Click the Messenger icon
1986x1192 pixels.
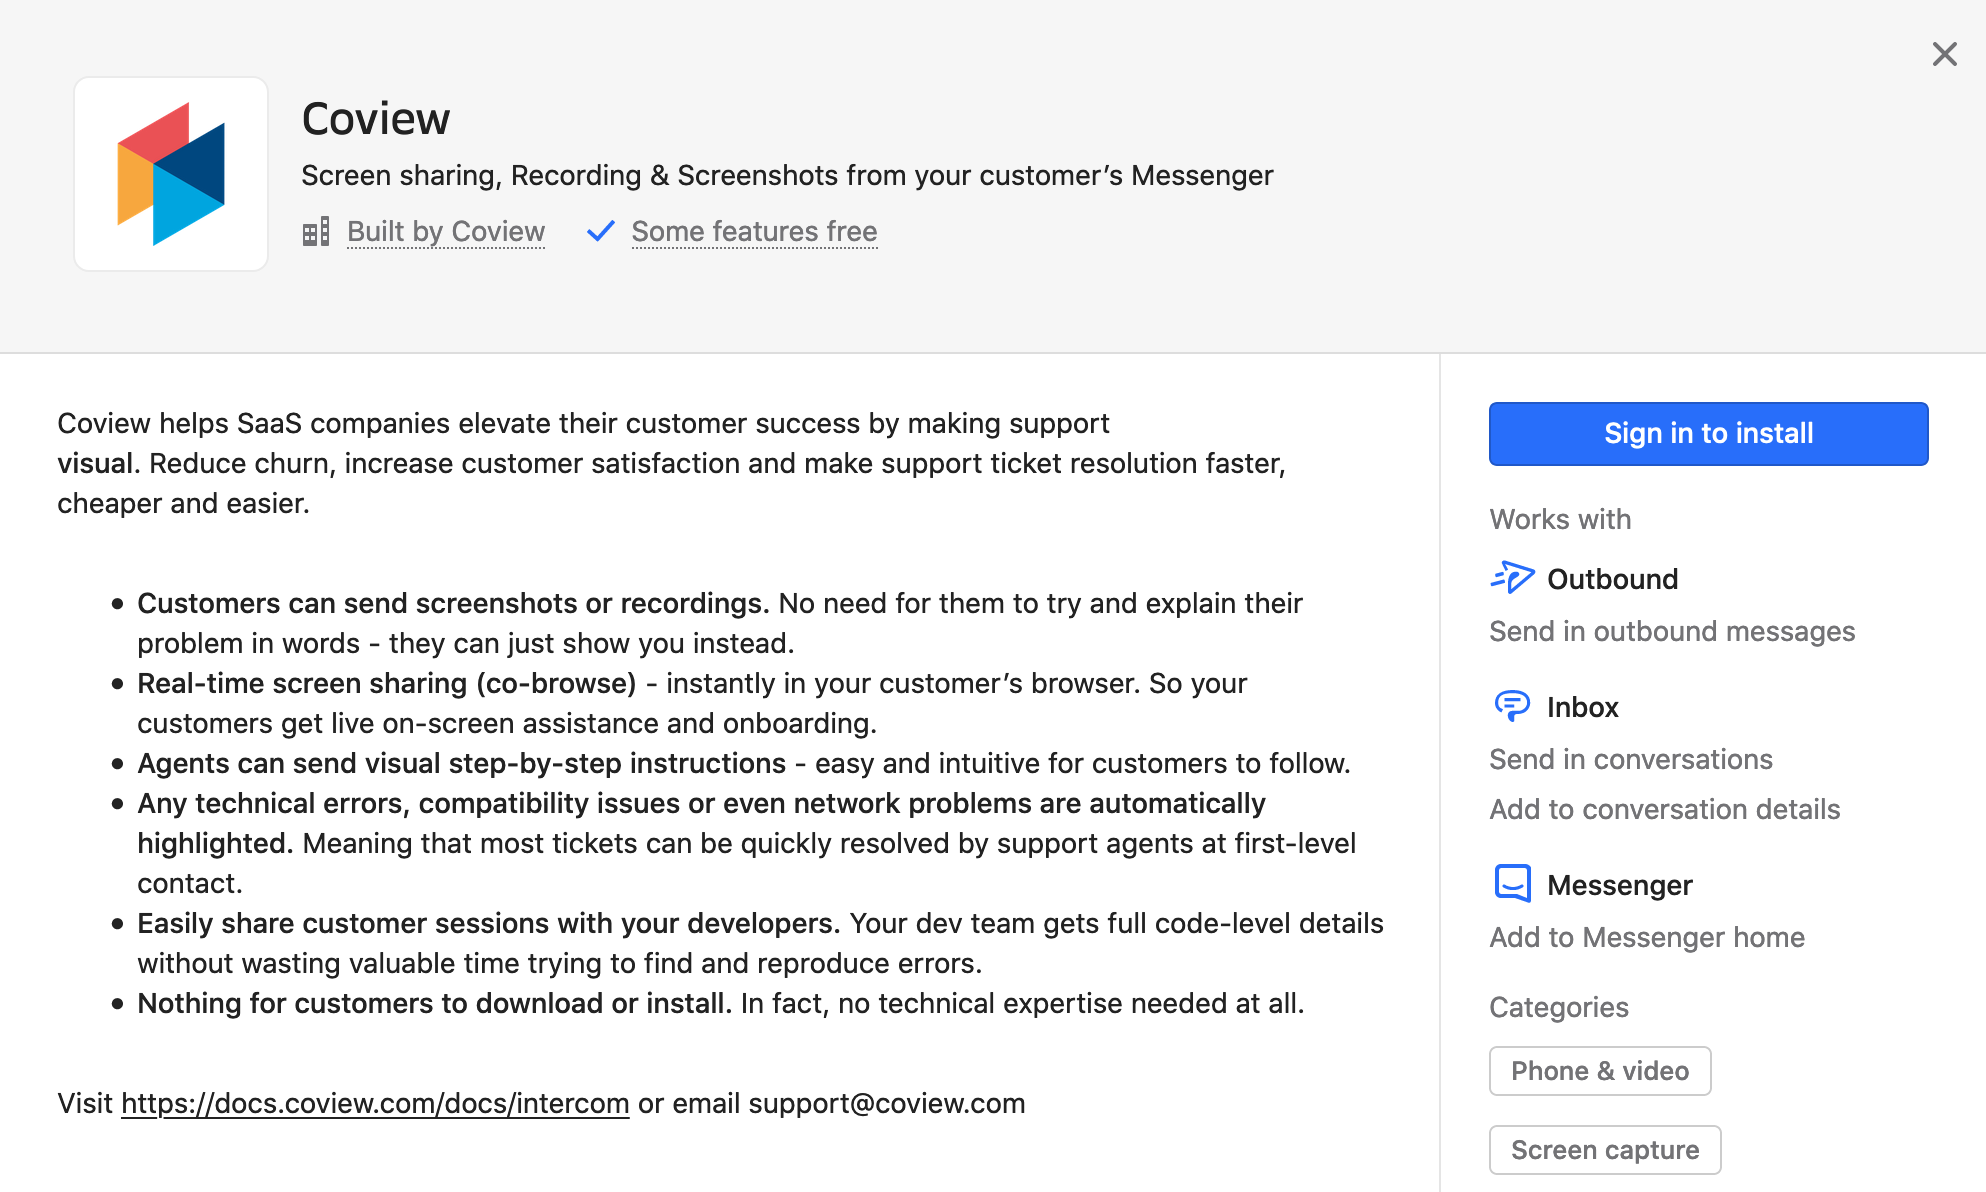(x=1512, y=884)
